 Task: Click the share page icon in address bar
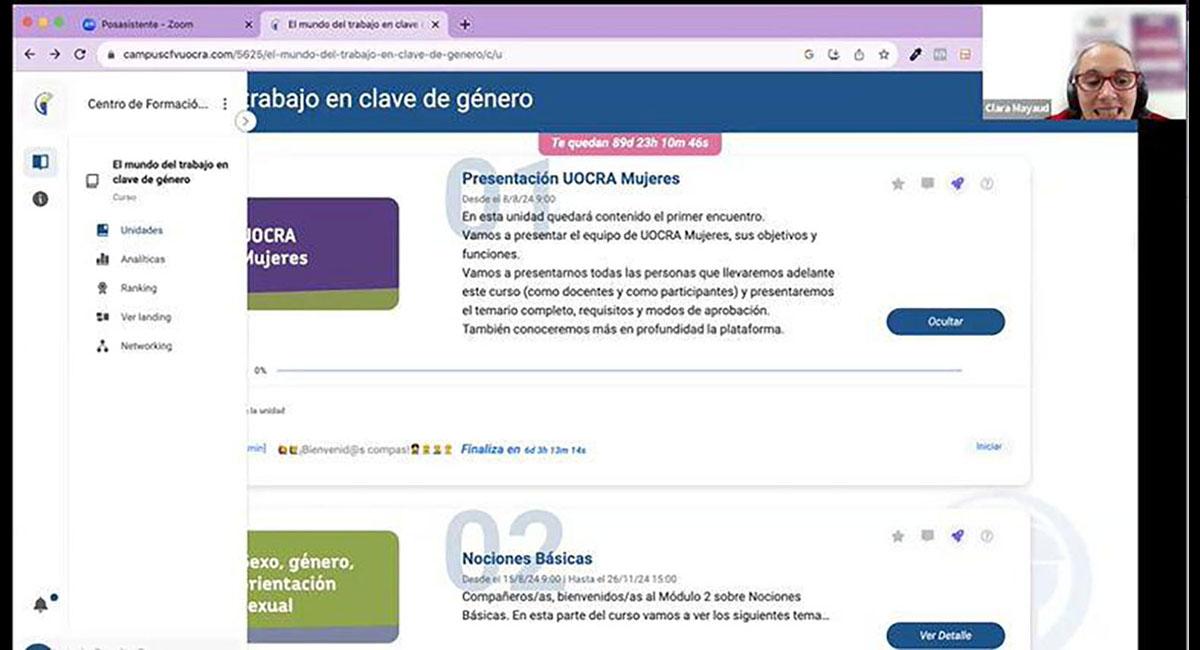[859, 55]
